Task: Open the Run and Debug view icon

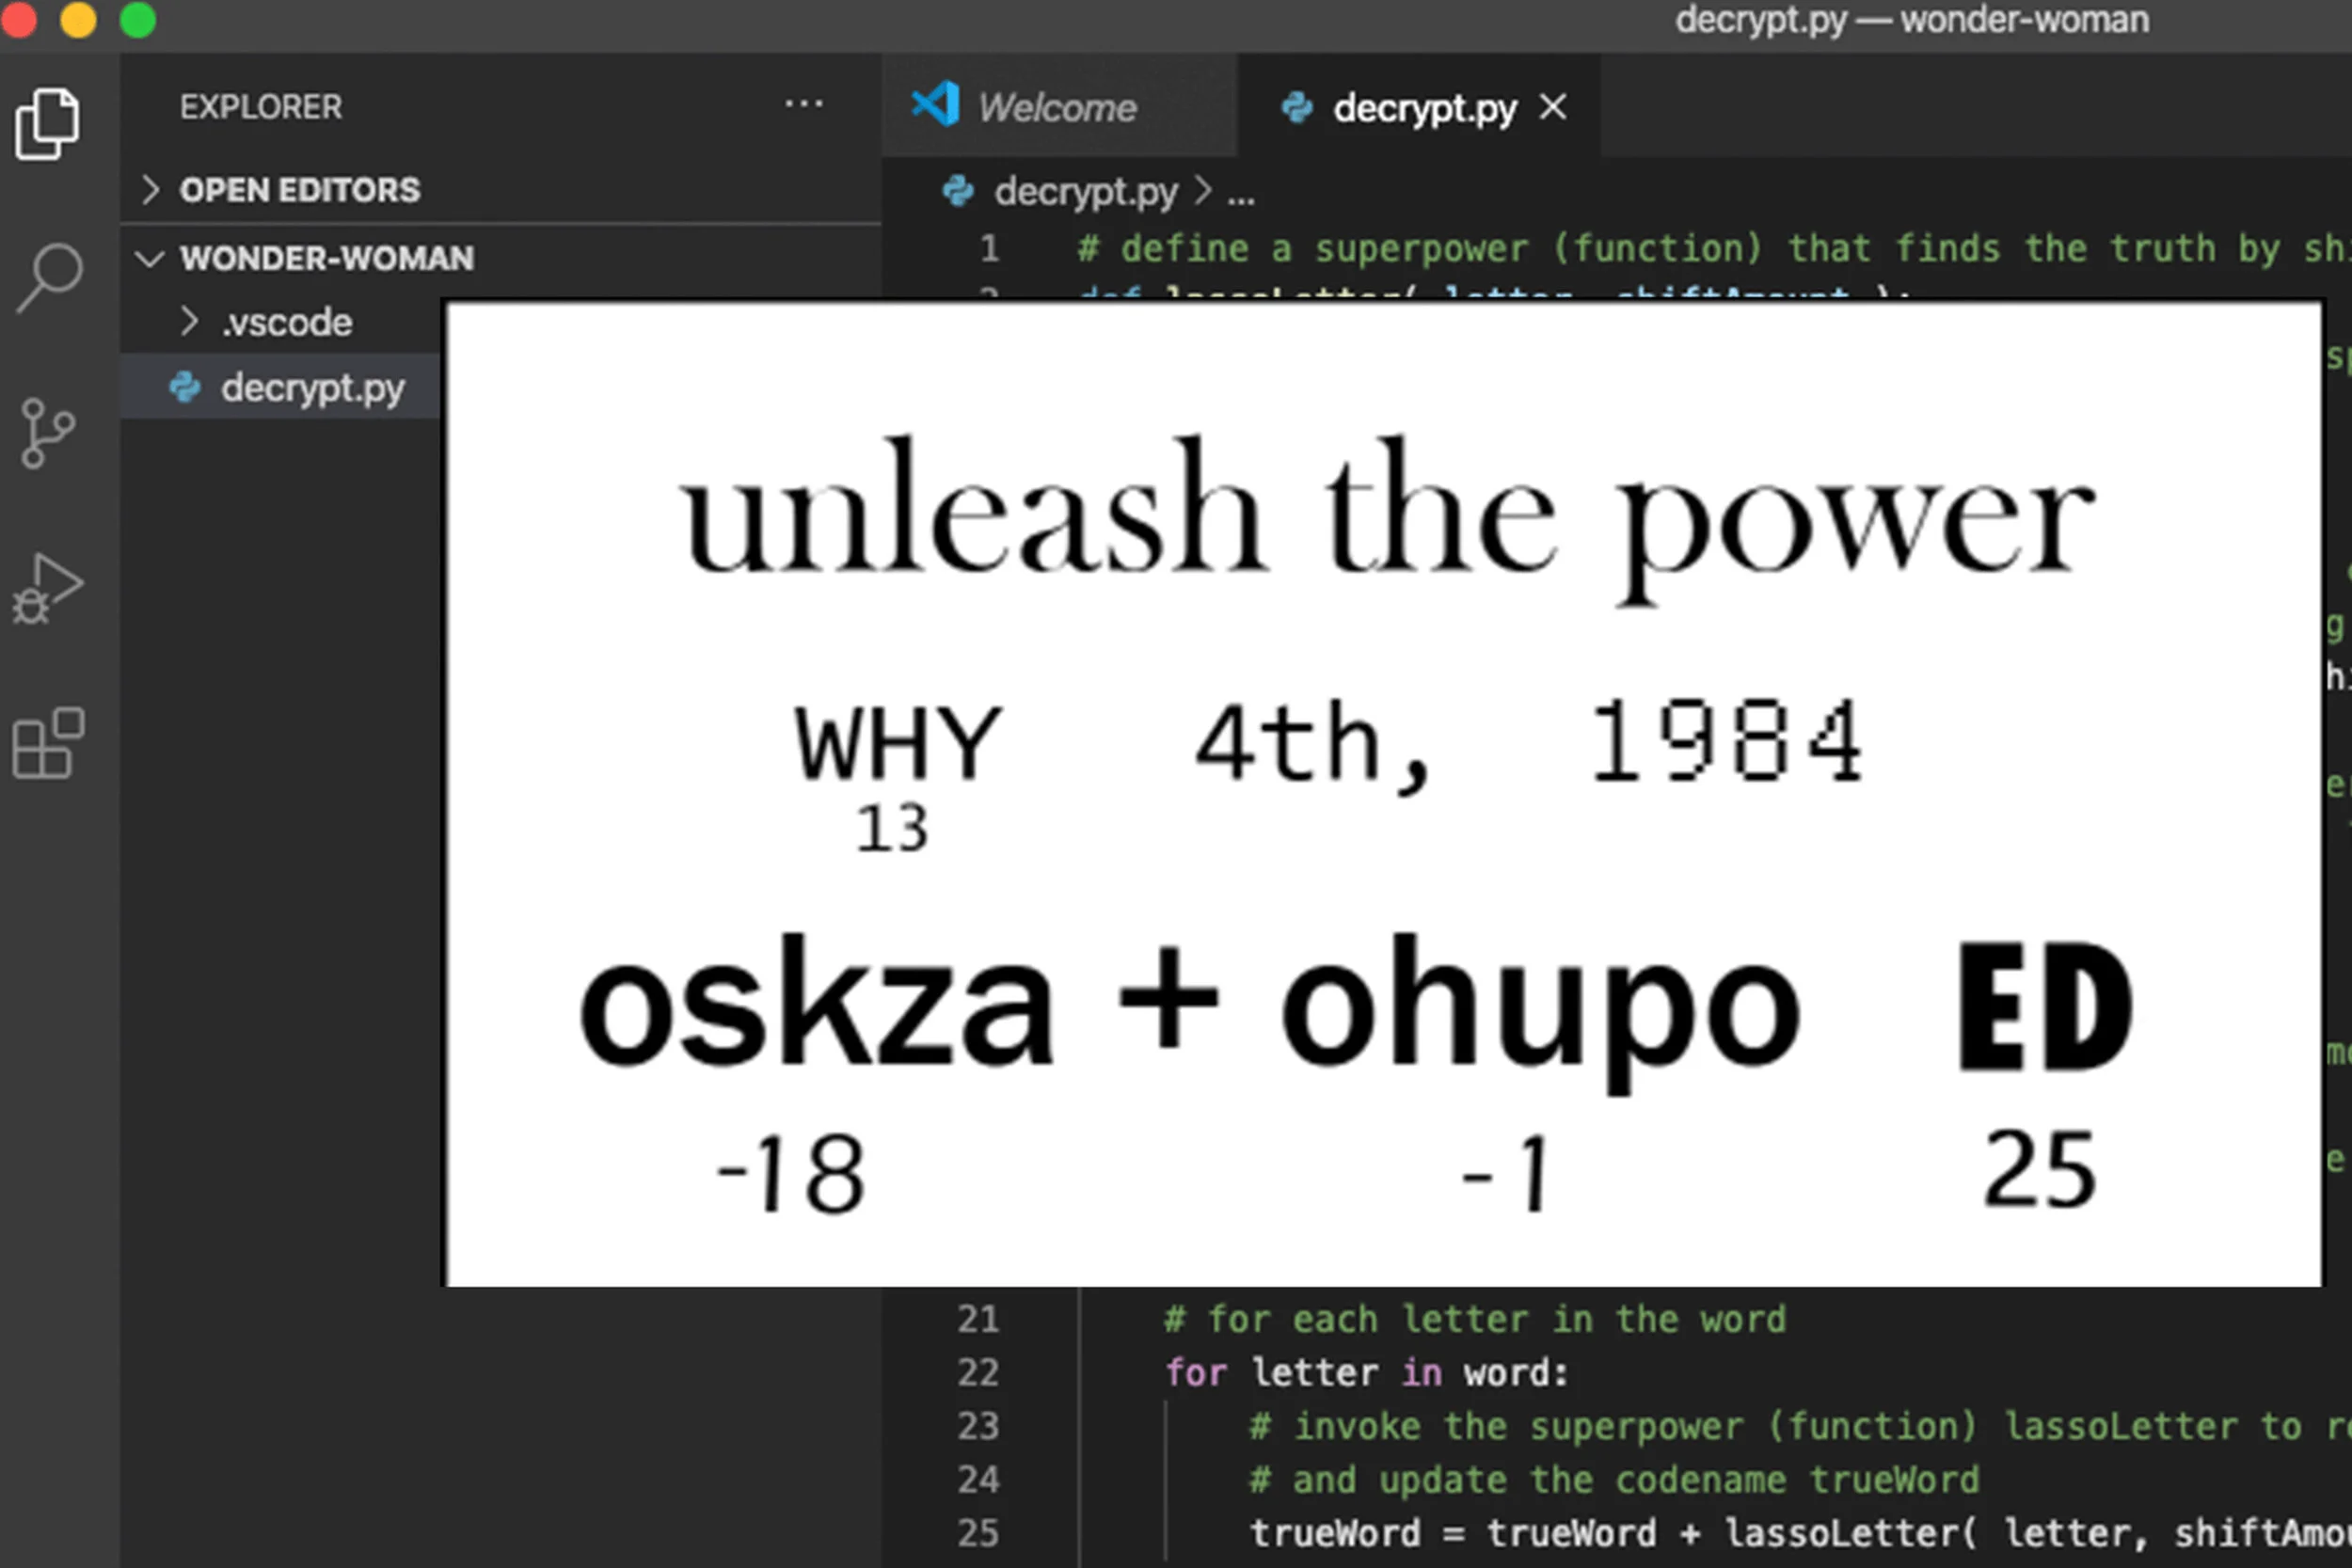Action: 47,589
